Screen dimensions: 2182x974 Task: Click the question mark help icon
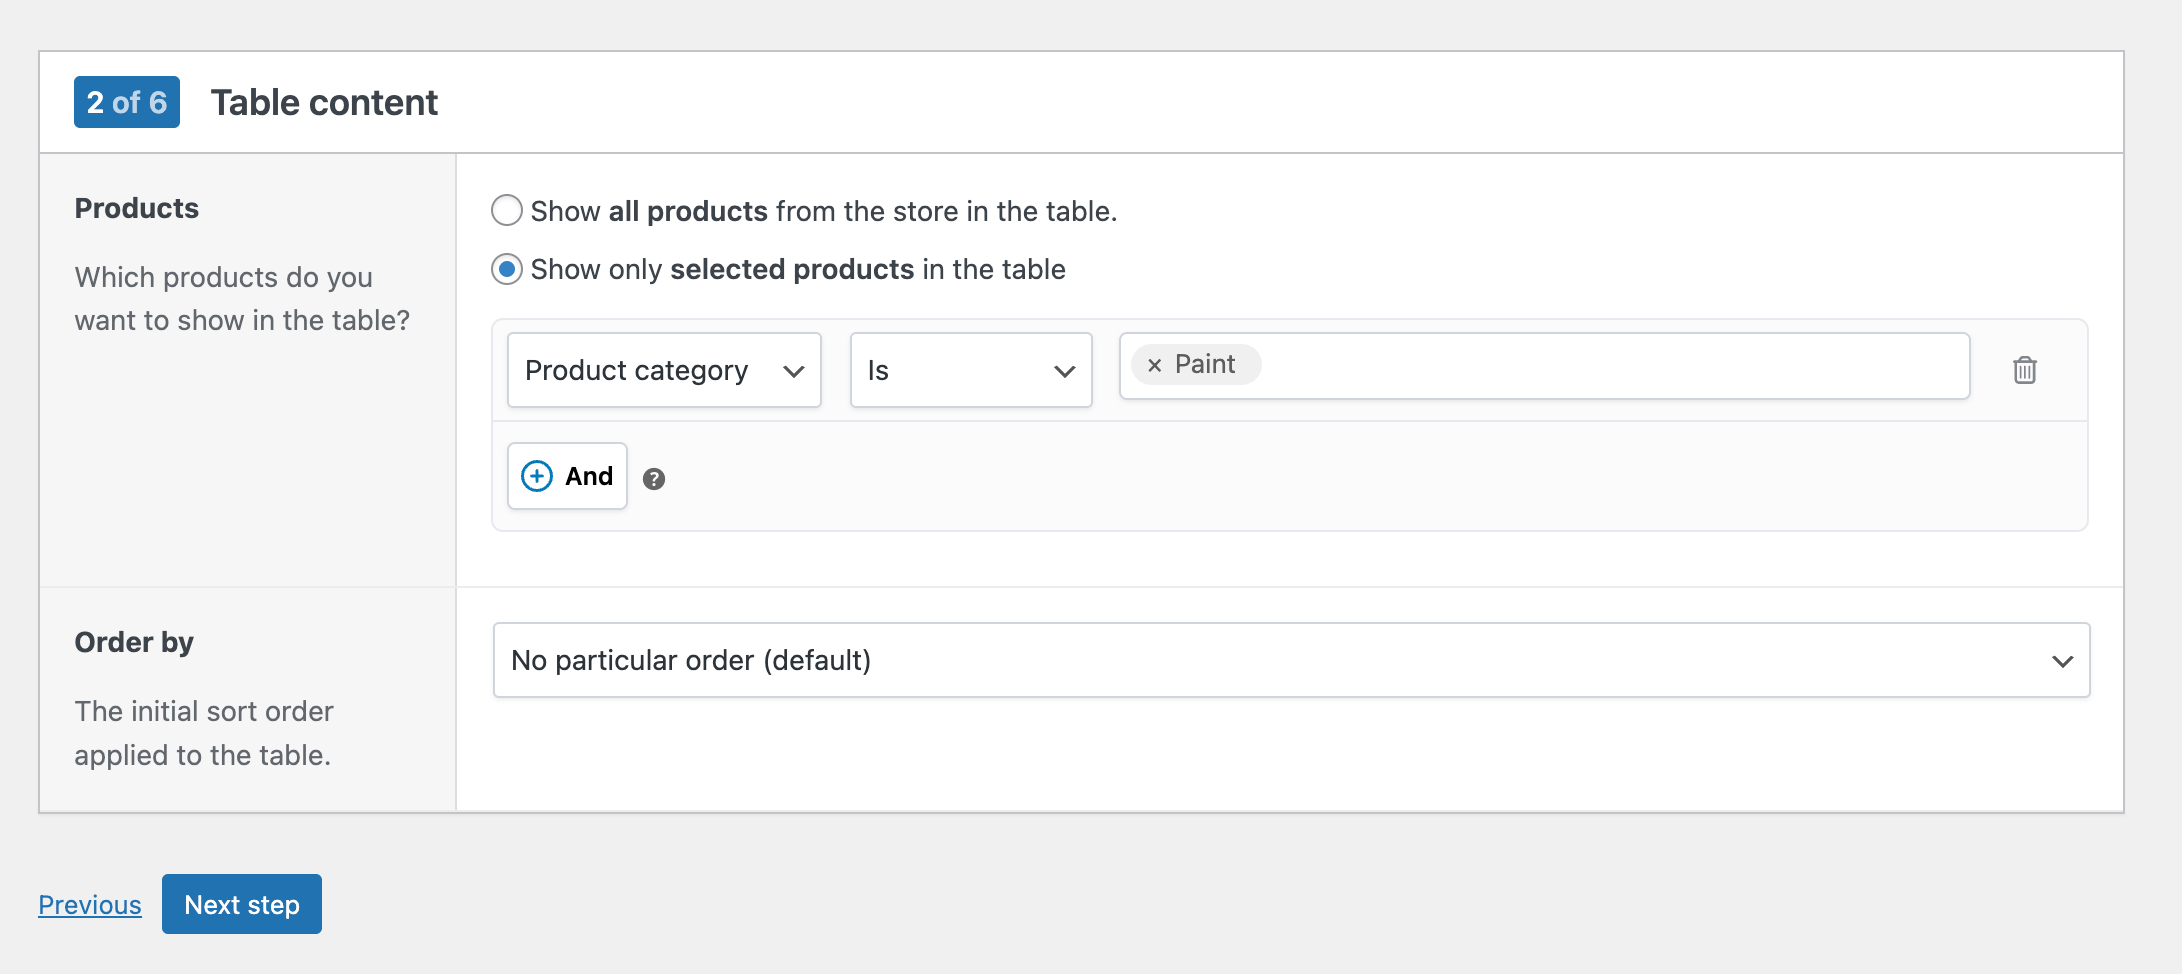[654, 479]
